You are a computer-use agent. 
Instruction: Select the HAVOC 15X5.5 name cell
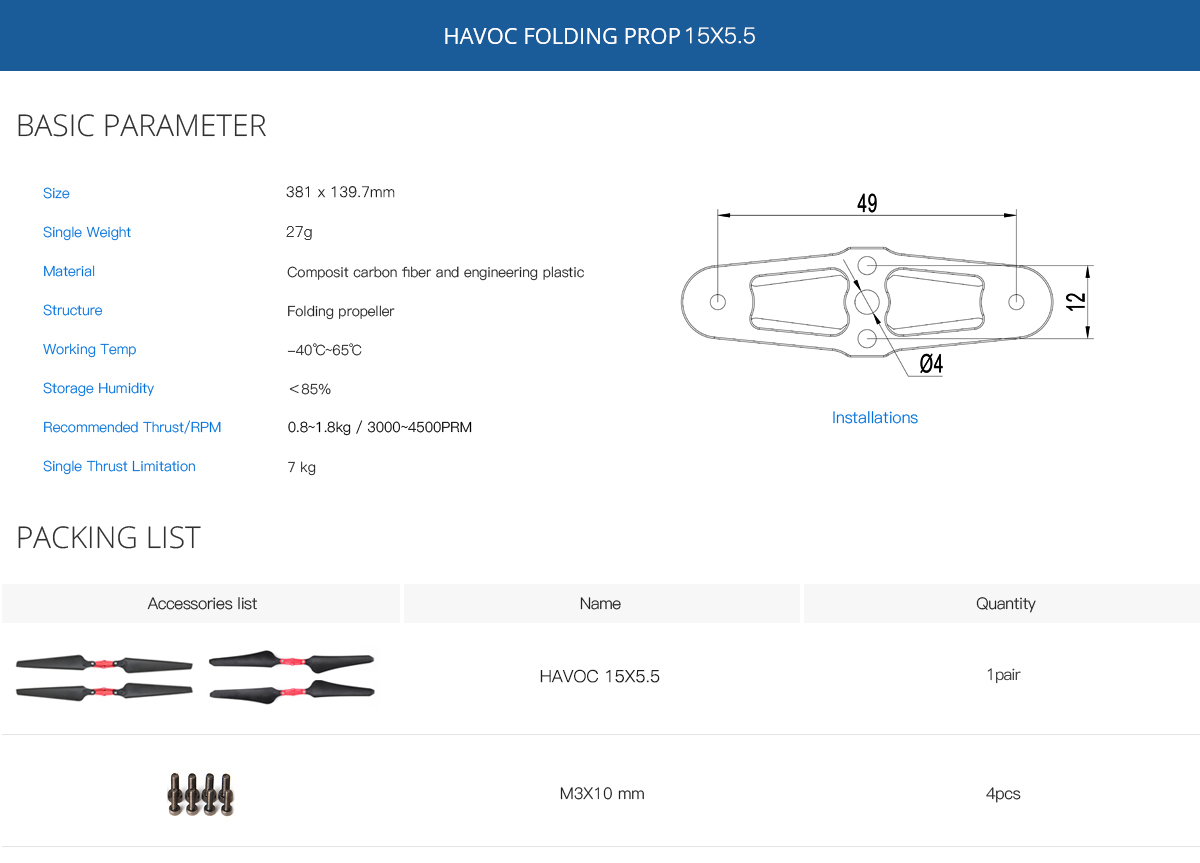tap(600, 676)
